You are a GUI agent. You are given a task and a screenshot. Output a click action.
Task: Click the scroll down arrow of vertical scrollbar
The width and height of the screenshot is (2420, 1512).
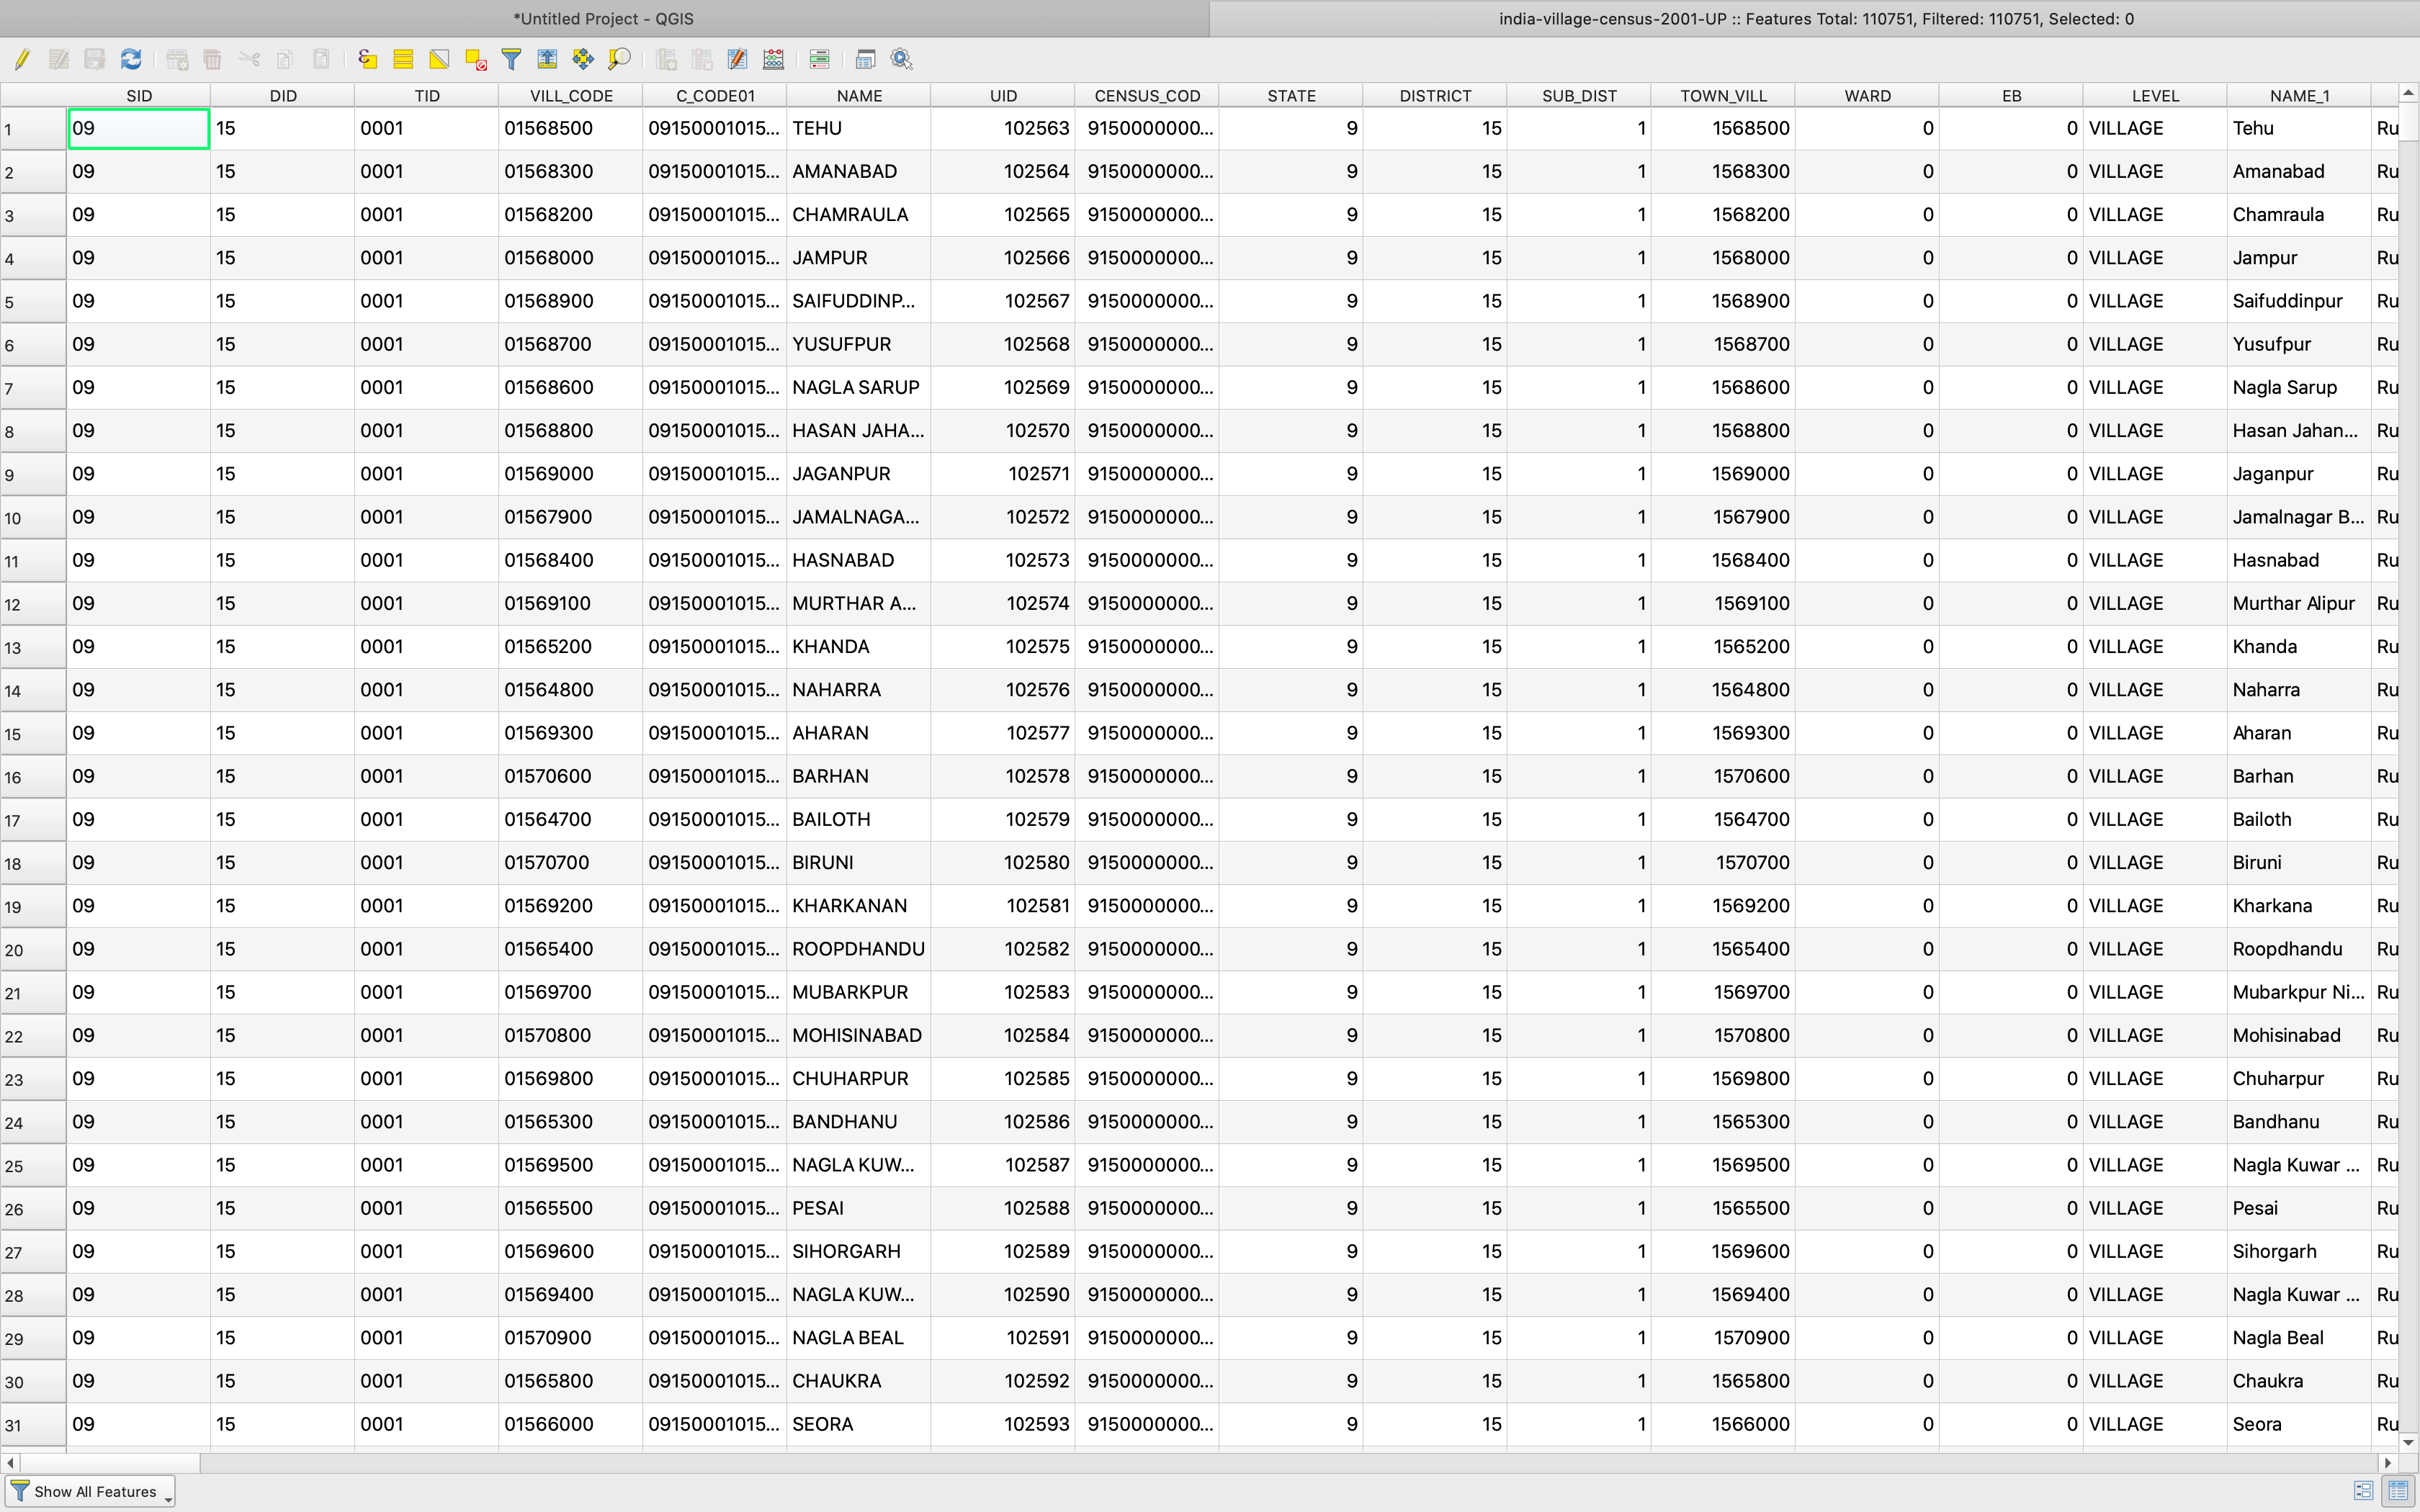pos(2408,1442)
